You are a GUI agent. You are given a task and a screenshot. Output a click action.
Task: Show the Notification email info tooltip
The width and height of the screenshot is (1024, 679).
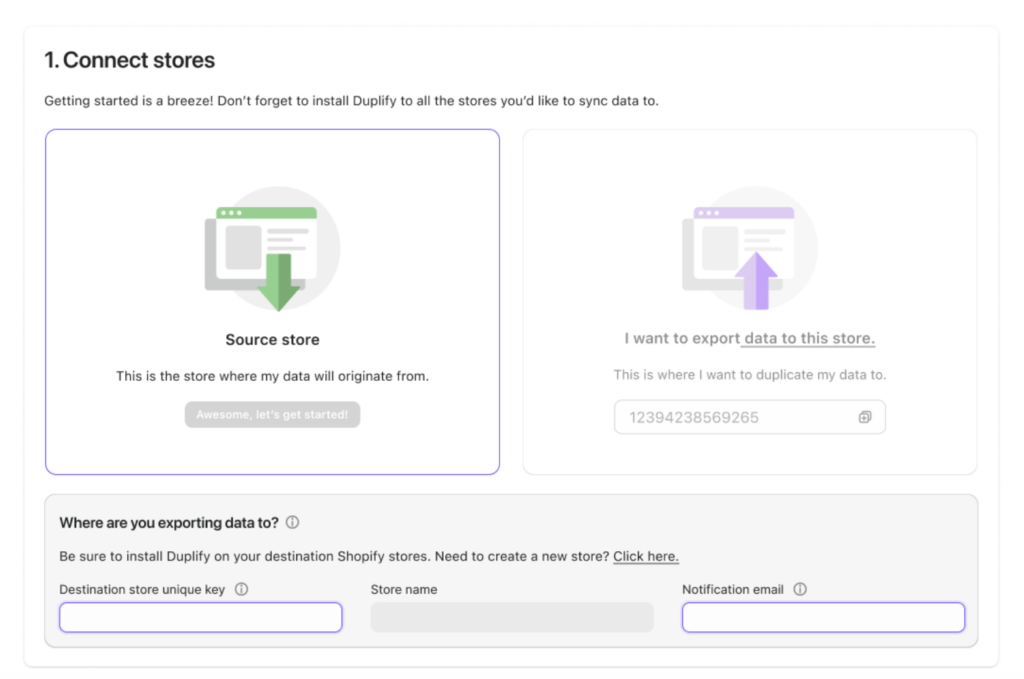pos(800,589)
